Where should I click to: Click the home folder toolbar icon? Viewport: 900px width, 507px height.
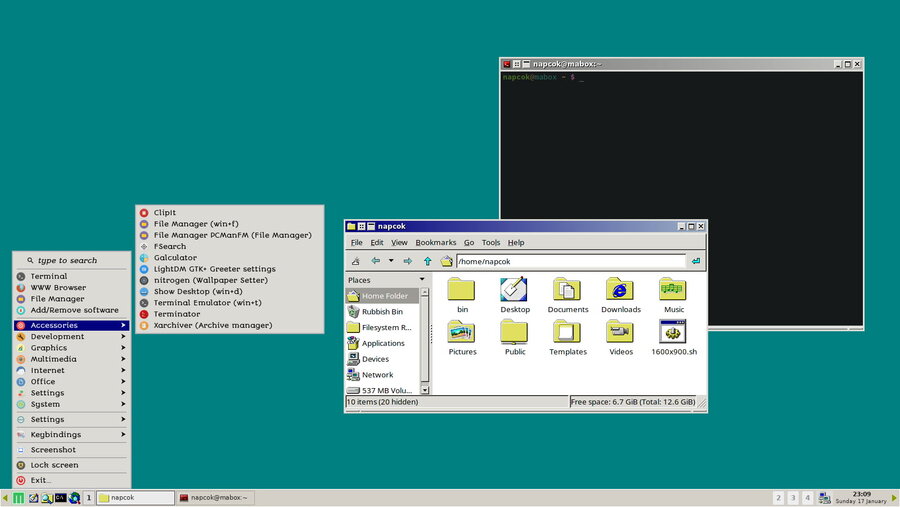click(447, 261)
